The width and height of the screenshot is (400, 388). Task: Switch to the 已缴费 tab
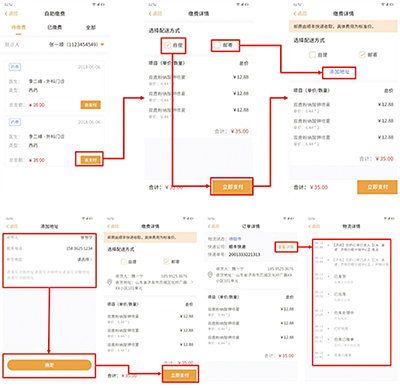(55, 27)
